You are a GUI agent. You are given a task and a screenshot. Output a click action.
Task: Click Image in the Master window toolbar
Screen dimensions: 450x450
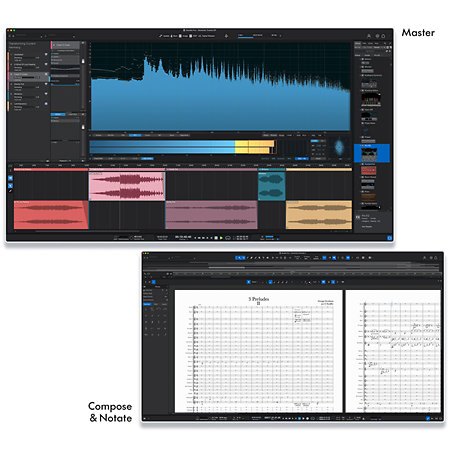pyautogui.click(x=184, y=36)
